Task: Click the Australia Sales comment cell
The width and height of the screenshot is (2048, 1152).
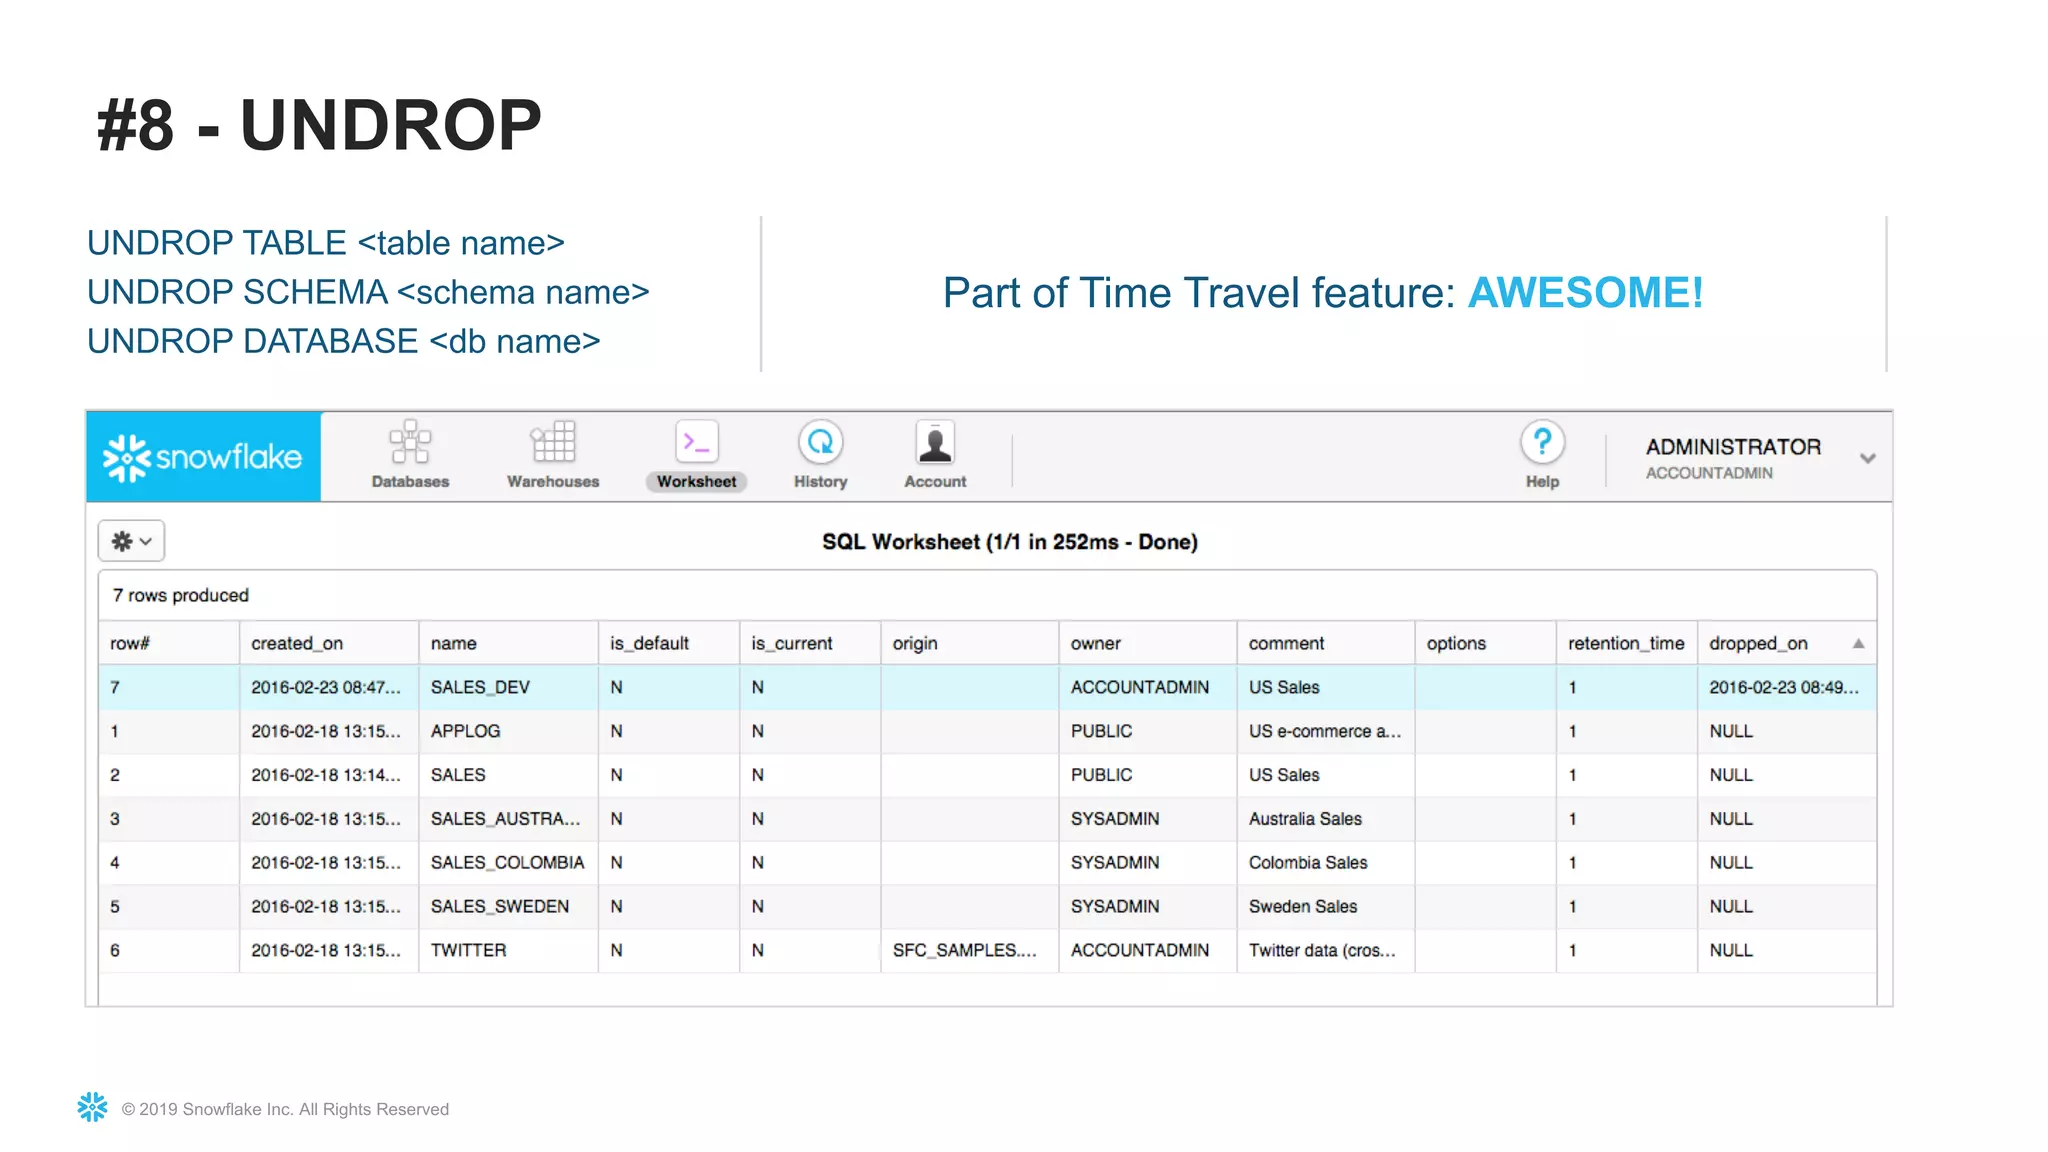Action: (x=1326, y=819)
